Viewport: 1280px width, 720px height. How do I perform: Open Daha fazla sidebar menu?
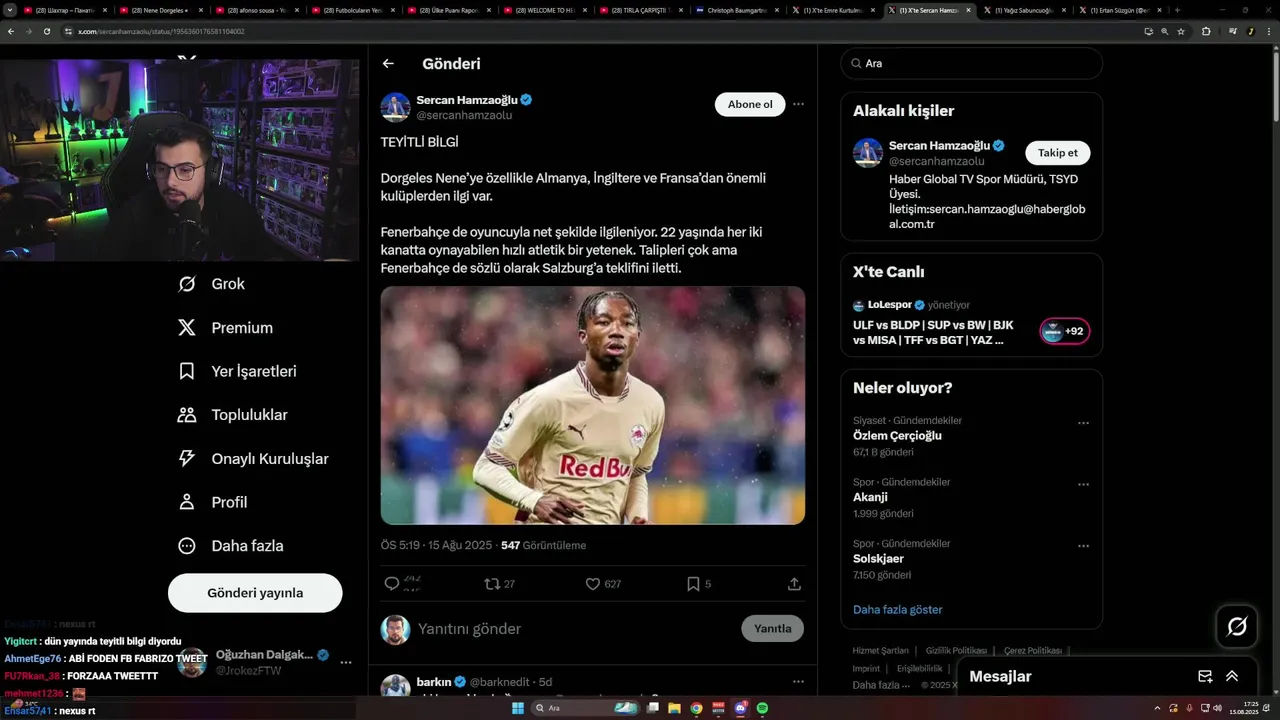230,546
